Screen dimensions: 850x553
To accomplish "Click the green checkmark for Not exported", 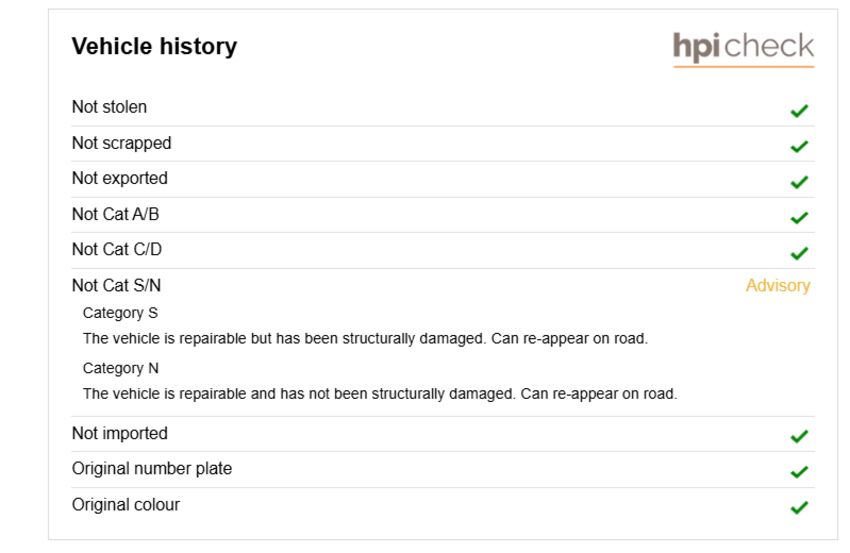I will 799,182.
